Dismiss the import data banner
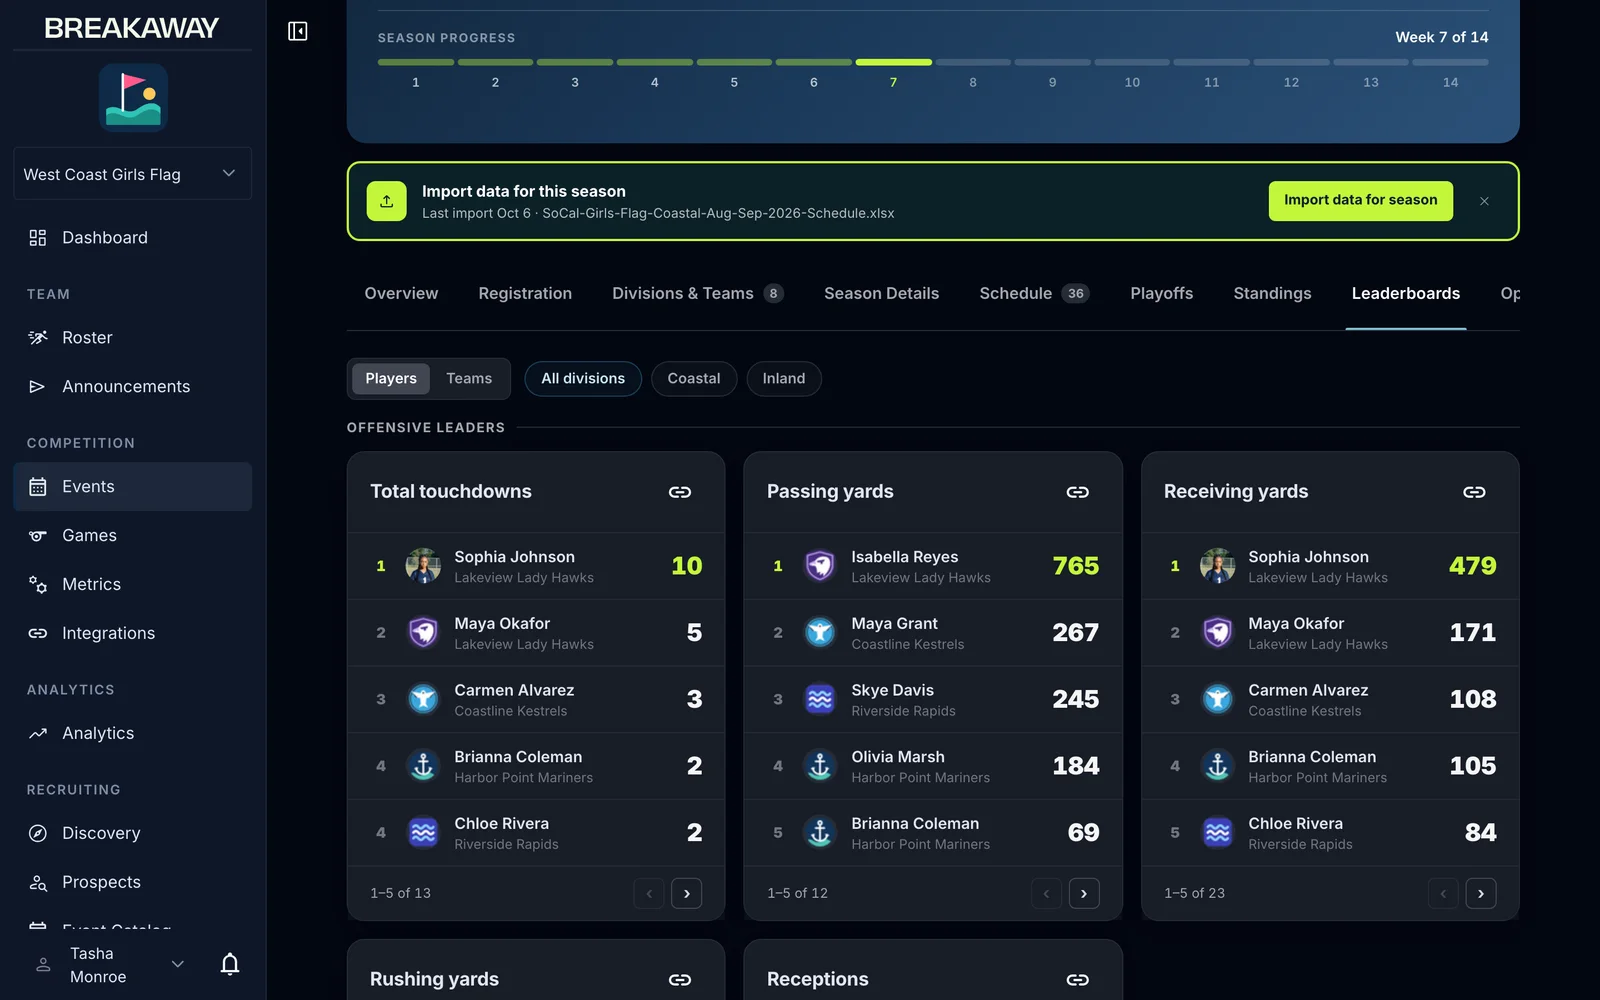Viewport: 1600px width, 1000px height. point(1484,201)
